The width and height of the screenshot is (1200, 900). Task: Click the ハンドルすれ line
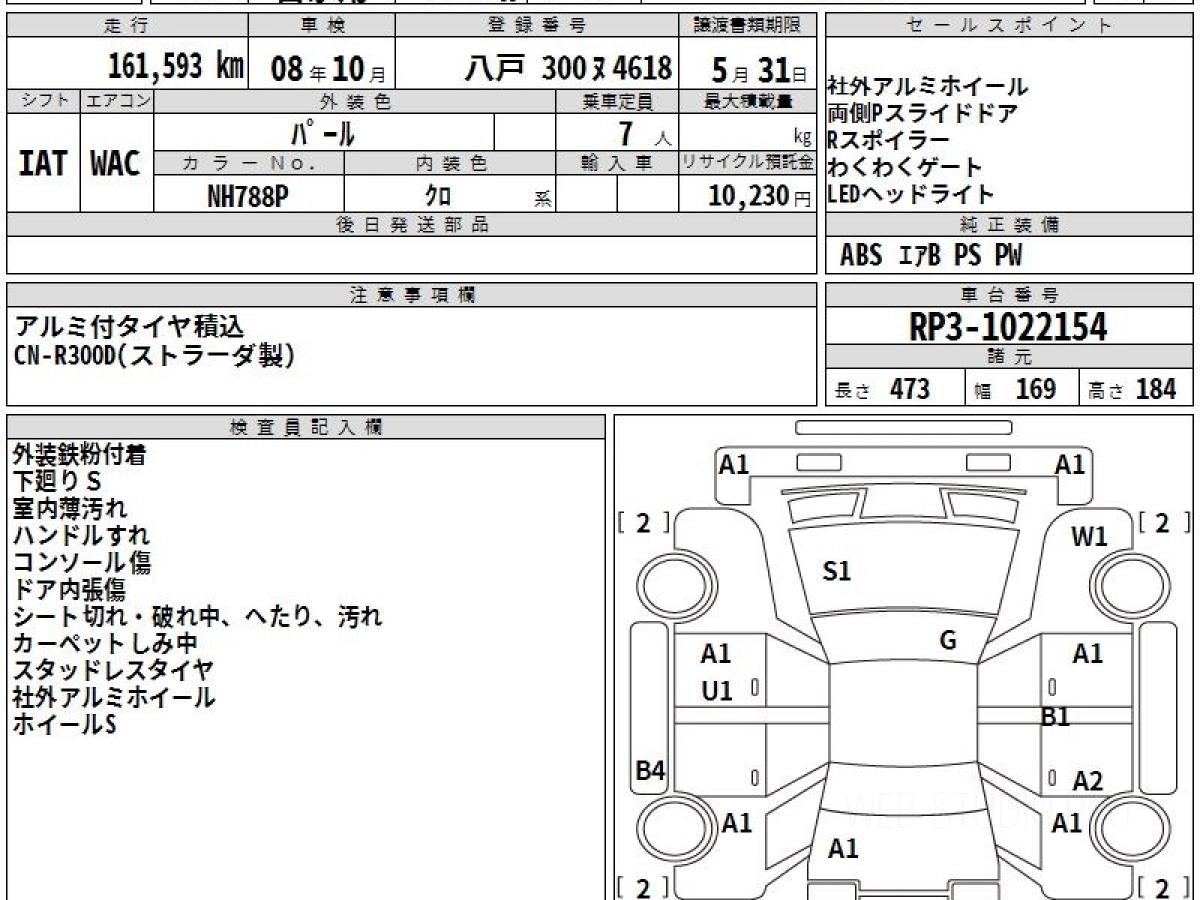(82, 536)
